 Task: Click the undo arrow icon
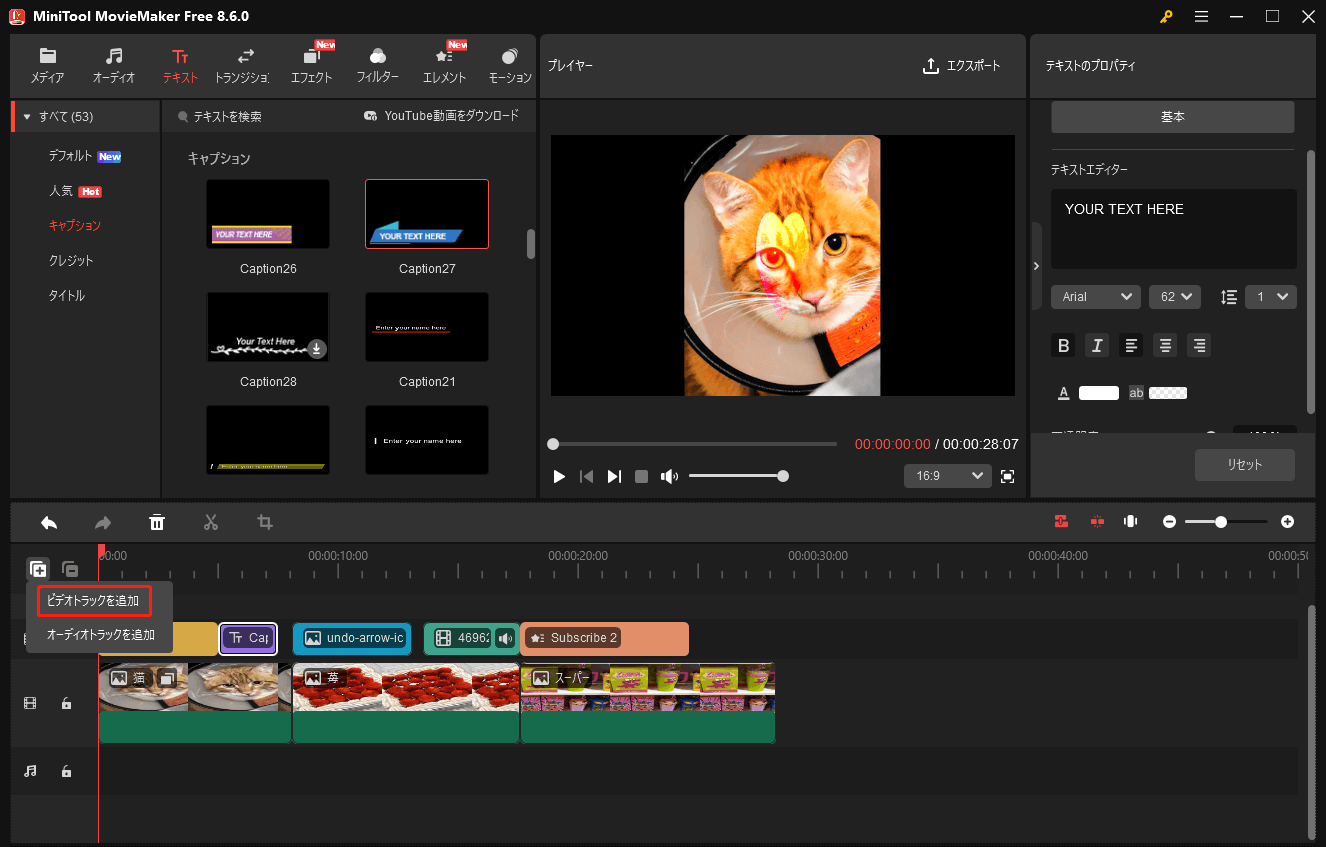[x=48, y=521]
